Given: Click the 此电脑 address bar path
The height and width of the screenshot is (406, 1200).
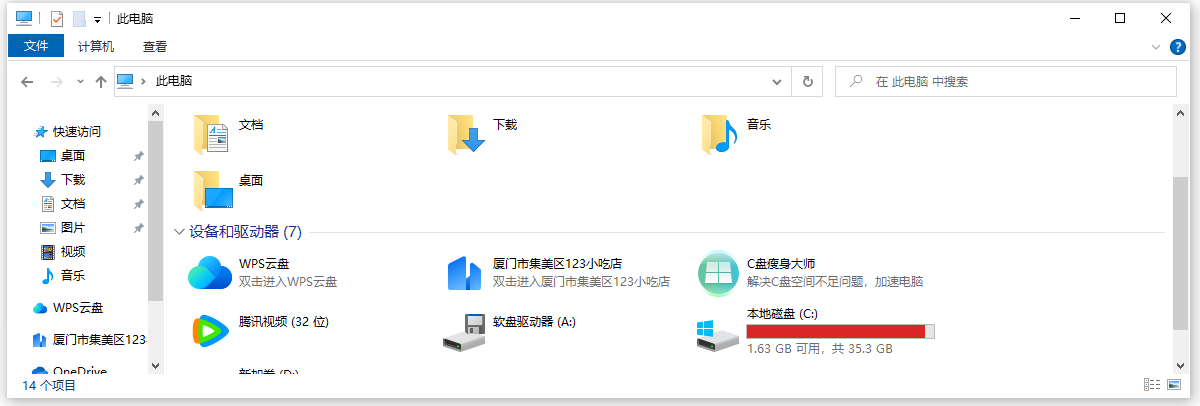Looking at the screenshot, I should click(x=174, y=81).
